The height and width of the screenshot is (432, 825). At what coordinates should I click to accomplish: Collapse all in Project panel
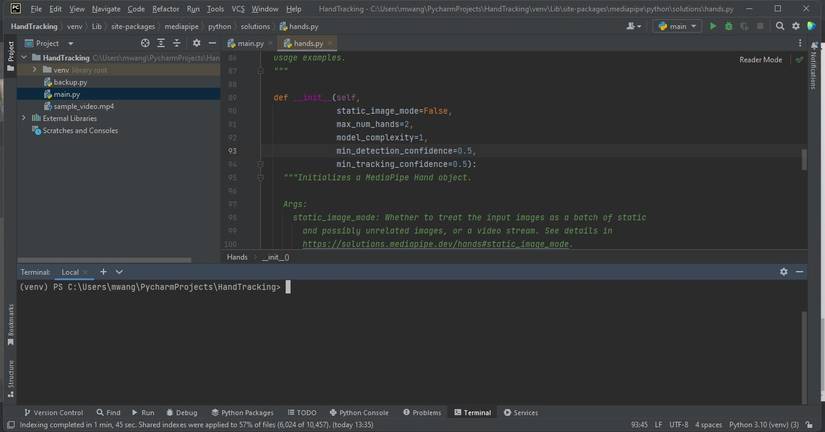(177, 44)
